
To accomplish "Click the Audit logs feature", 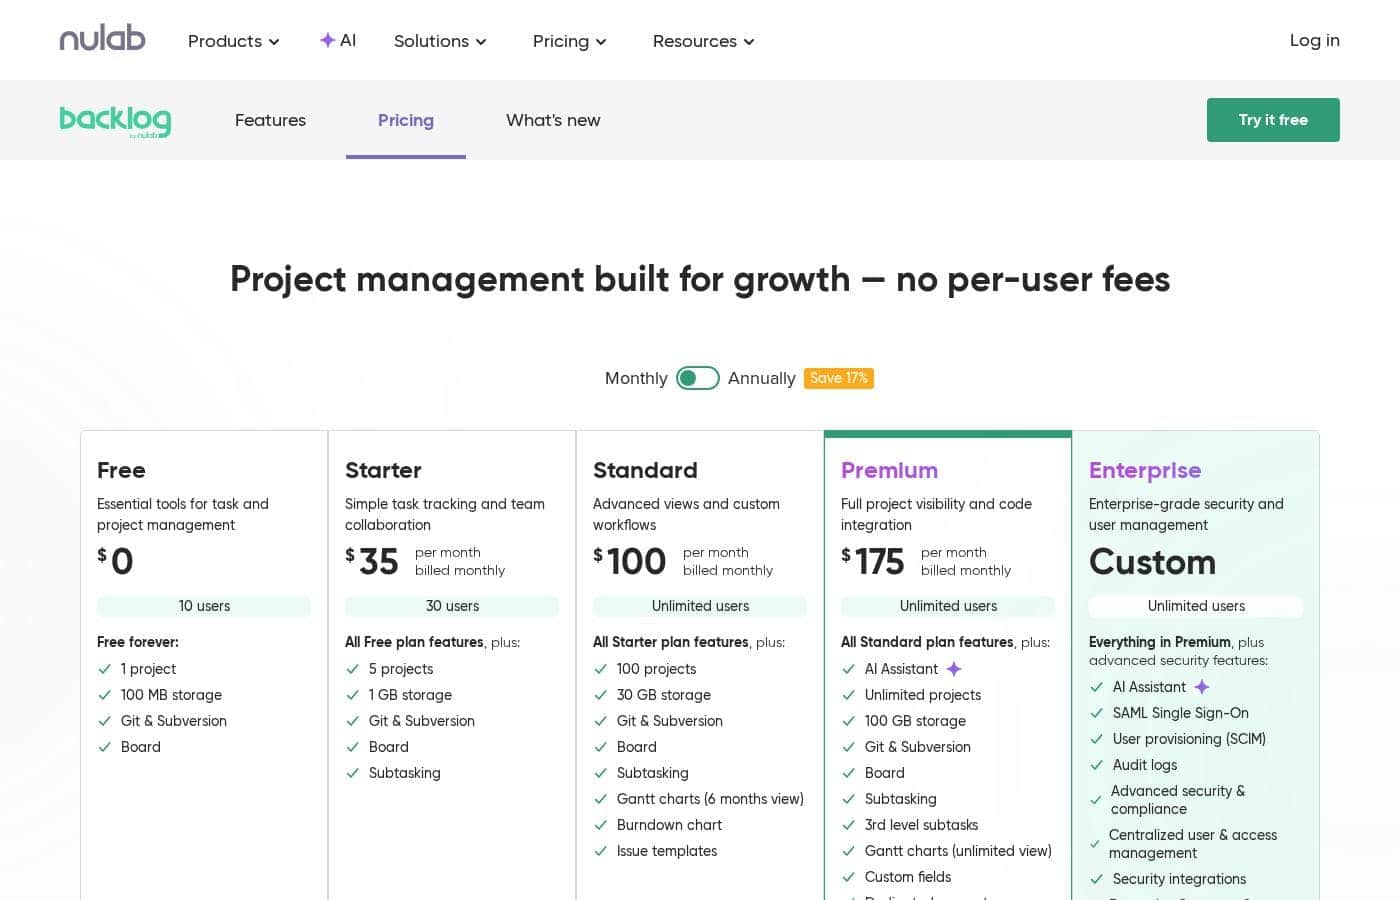I will pyautogui.click(x=1145, y=765).
